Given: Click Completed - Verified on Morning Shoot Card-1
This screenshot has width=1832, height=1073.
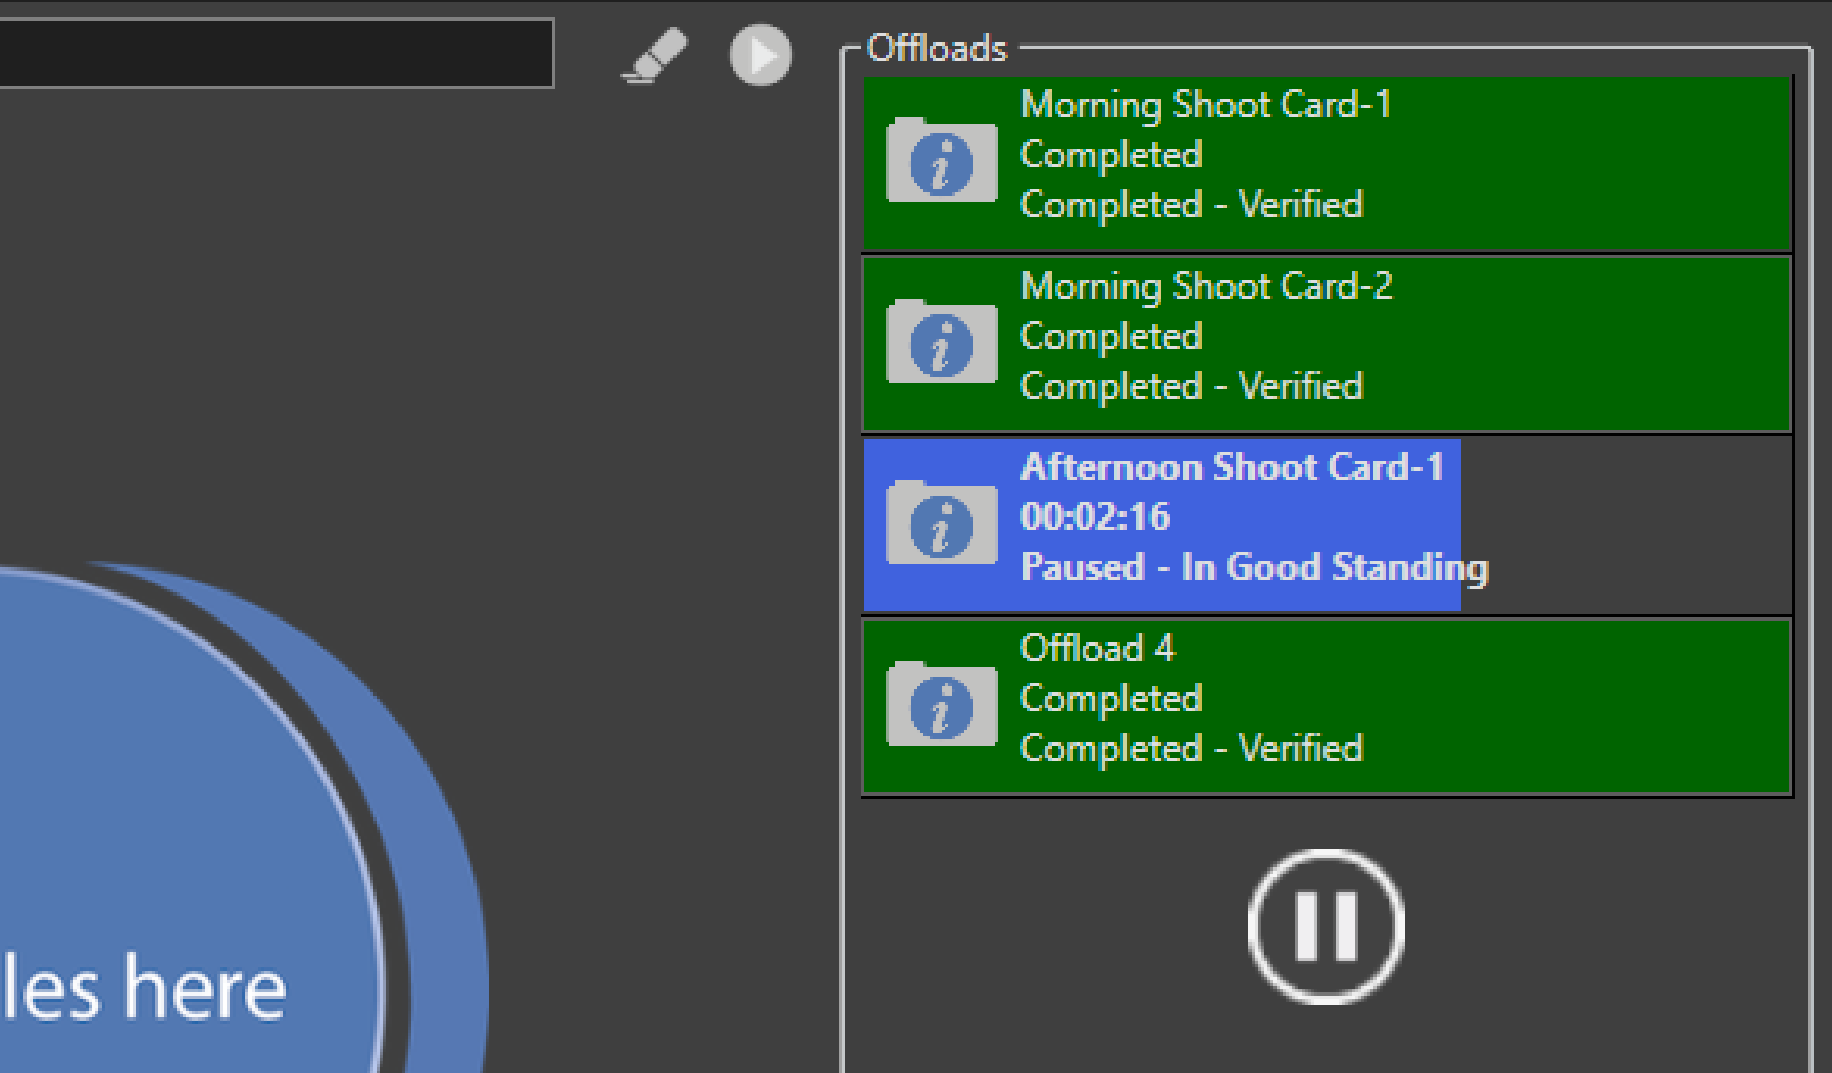Looking at the screenshot, I should pyautogui.click(x=1190, y=205).
